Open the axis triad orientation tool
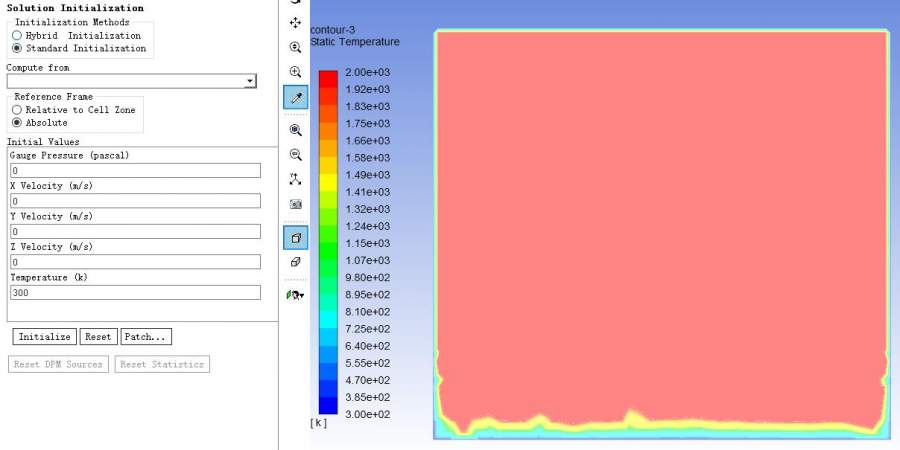 (x=295, y=179)
